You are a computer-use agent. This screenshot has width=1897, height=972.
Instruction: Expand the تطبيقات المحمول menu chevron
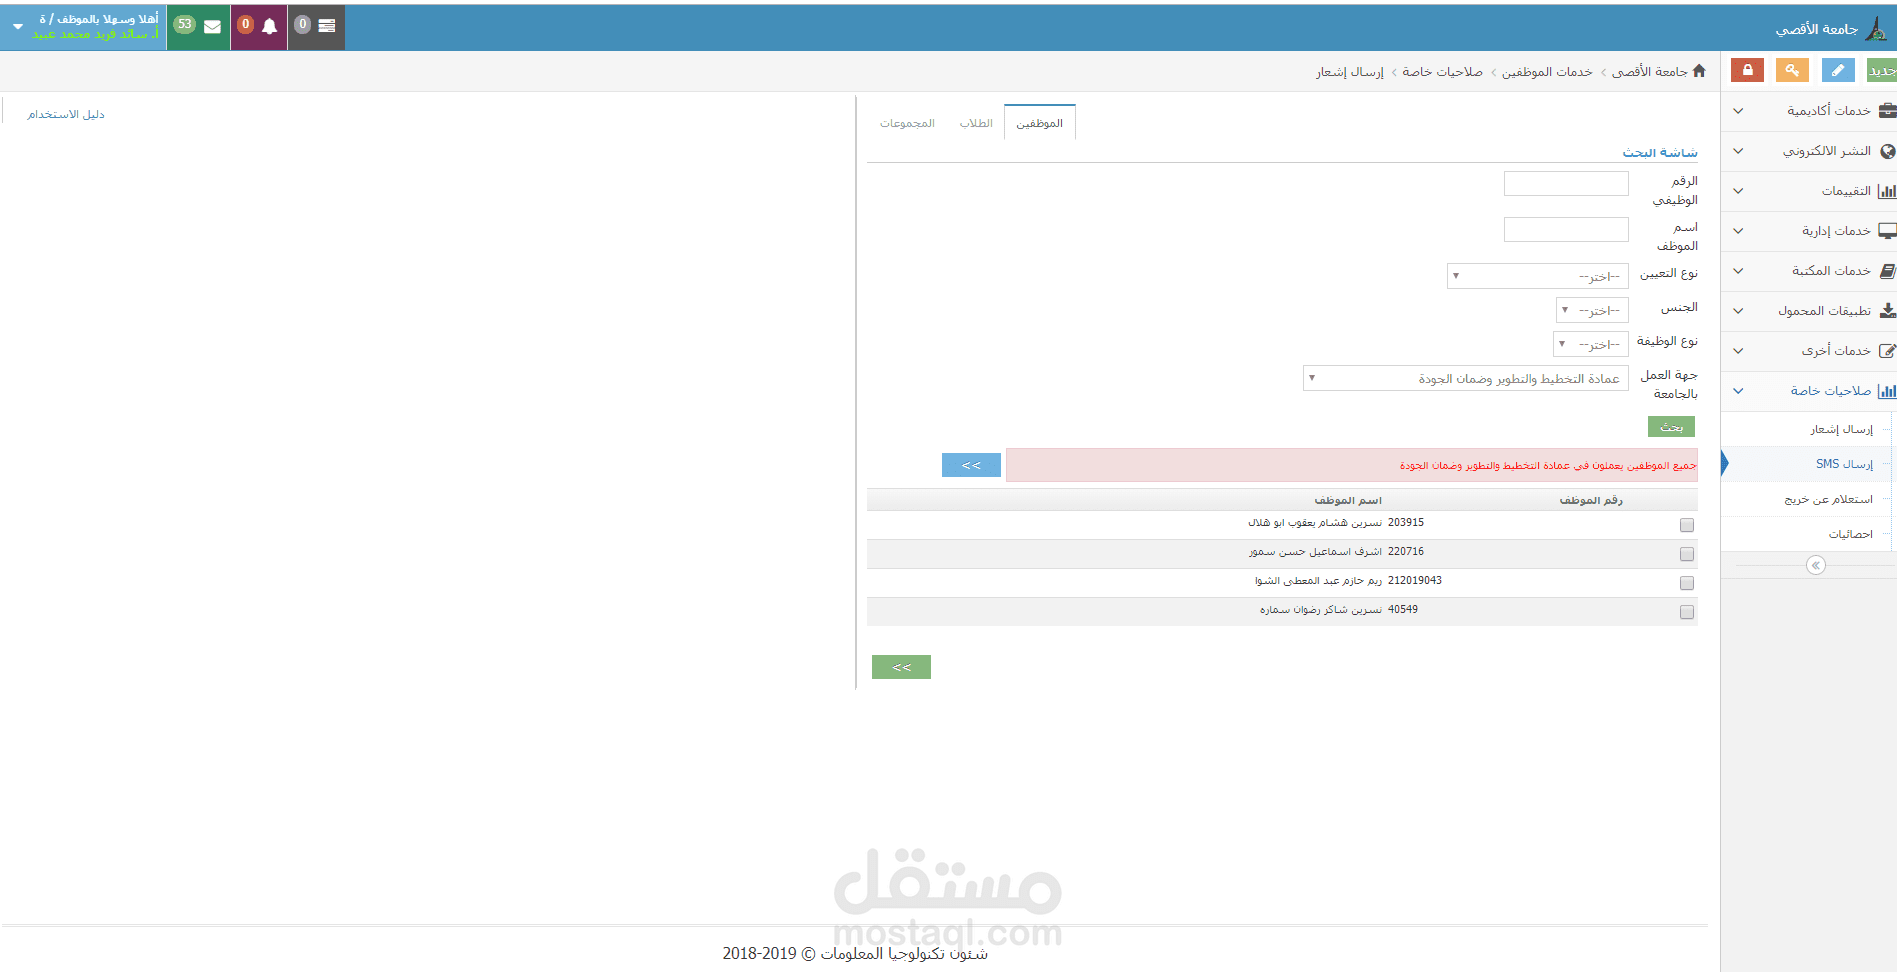tap(1738, 311)
